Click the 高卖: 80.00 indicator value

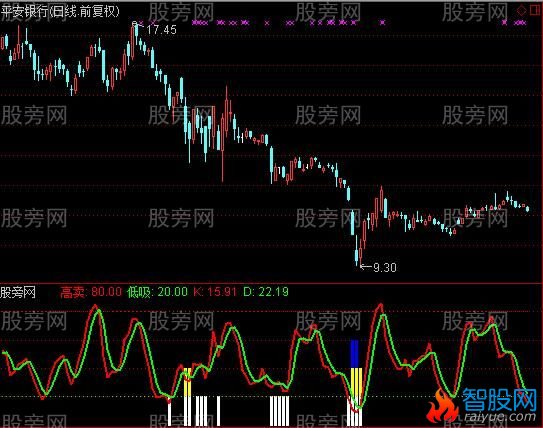pyautogui.click(x=91, y=292)
